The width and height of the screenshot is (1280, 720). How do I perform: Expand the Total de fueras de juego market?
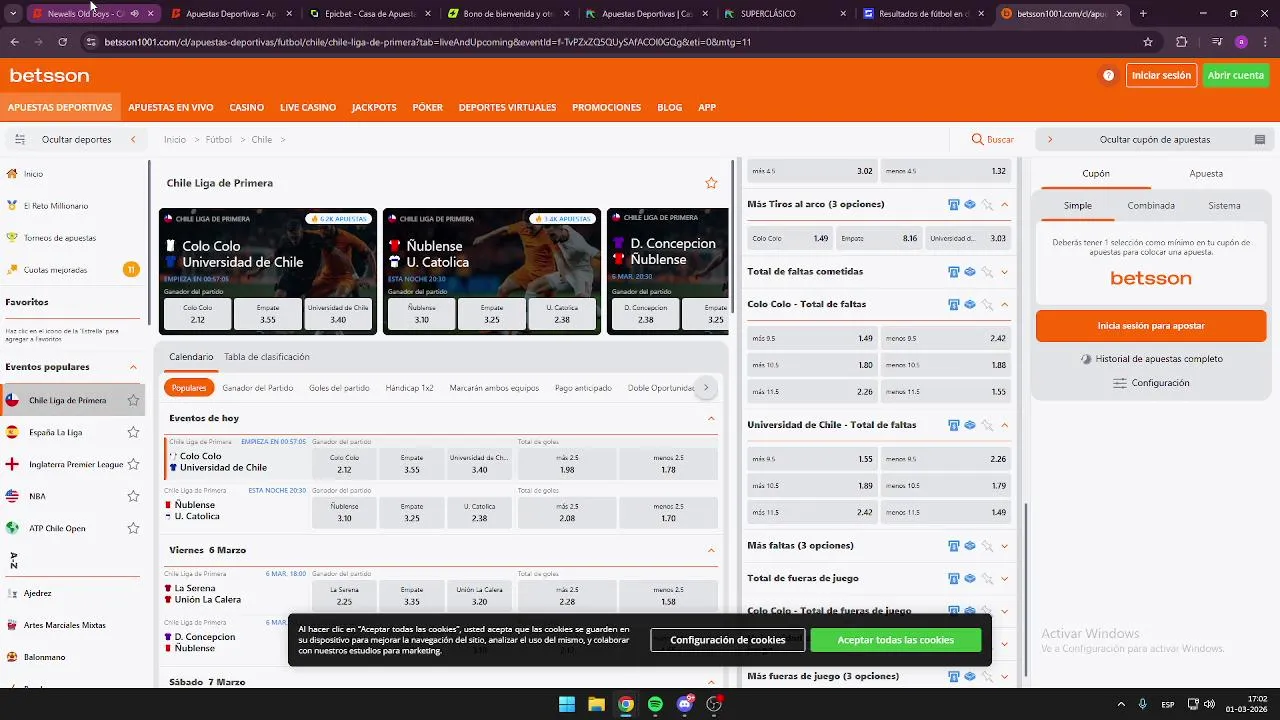click(x=1005, y=578)
